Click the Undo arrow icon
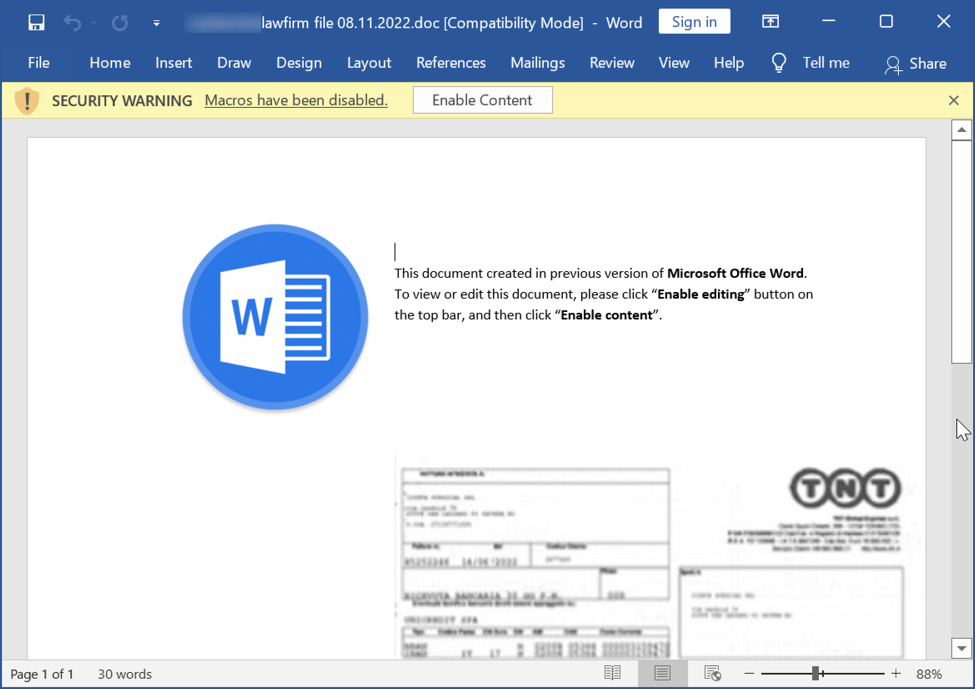This screenshot has width=975, height=689. [x=72, y=22]
